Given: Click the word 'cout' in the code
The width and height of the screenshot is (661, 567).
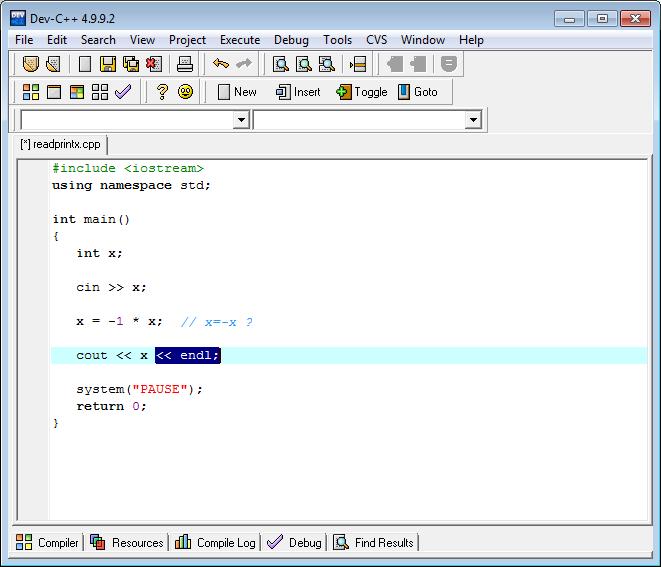Looking at the screenshot, I should click(92, 355).
